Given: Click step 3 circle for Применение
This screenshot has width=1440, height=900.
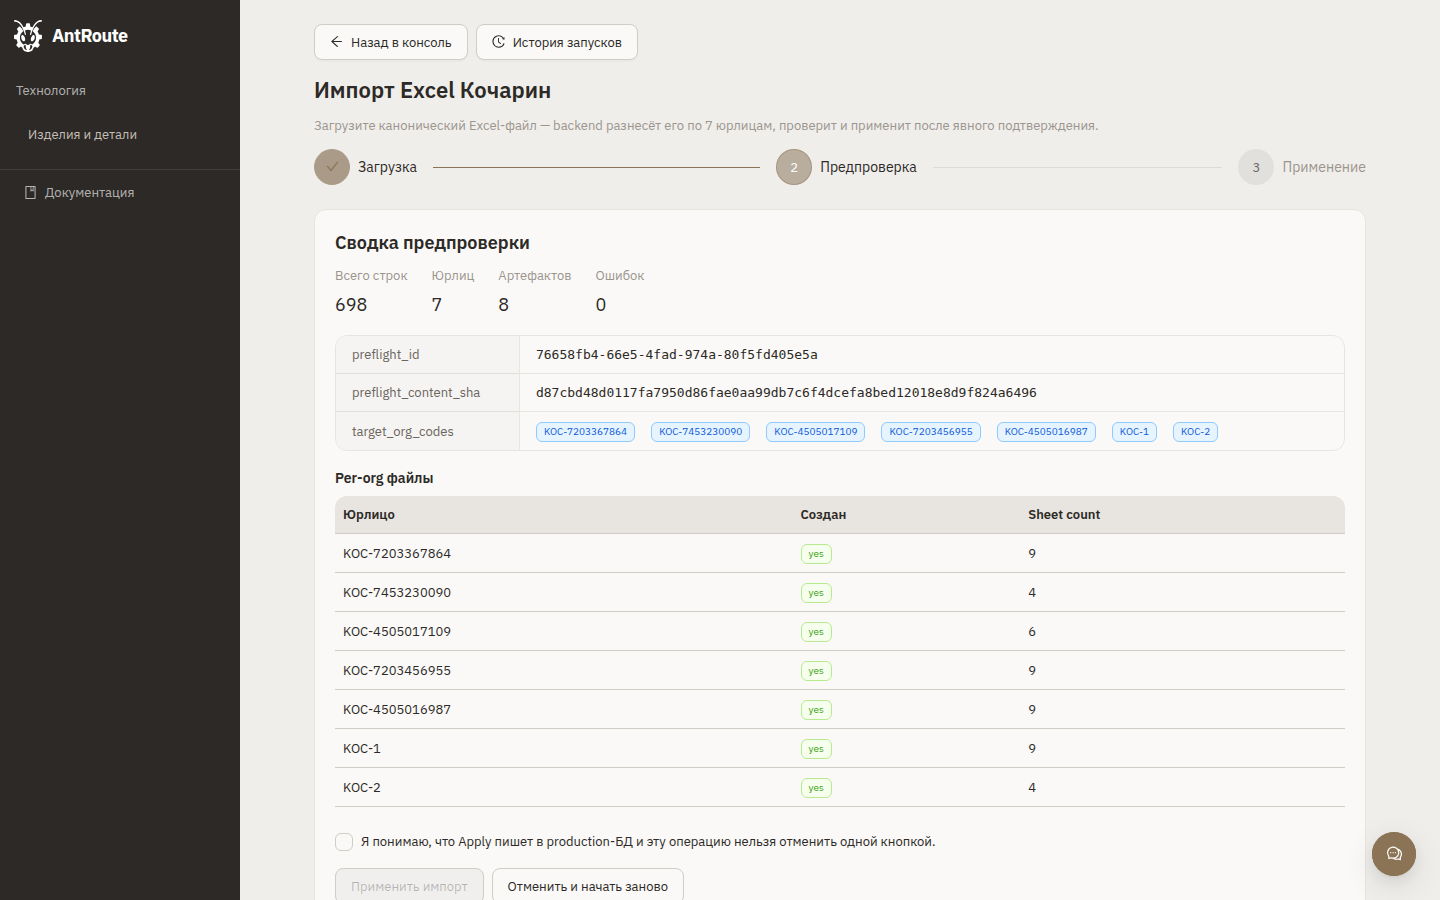Looking at the screenshot, I should tap(1256, 167).
